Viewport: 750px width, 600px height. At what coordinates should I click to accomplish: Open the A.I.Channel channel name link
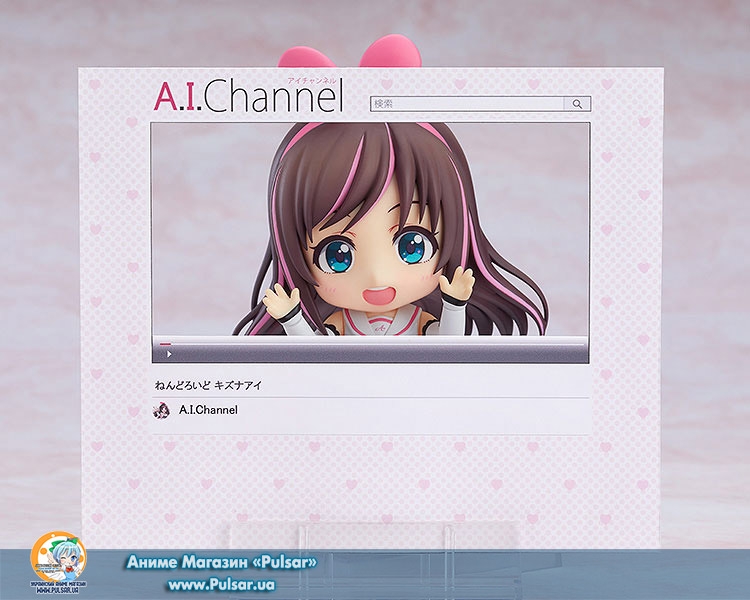[x=208, y=410]
